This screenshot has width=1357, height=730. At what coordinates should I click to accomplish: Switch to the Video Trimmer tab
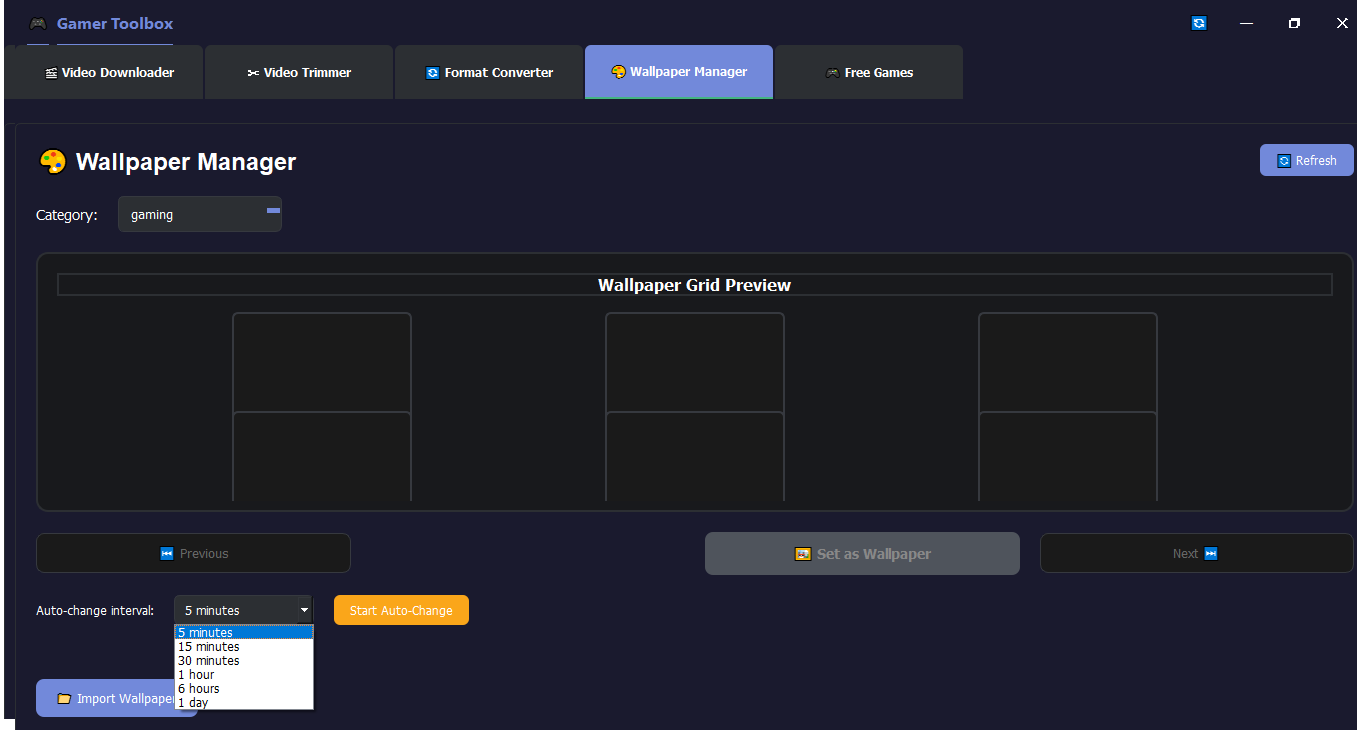tap(299, 72)
